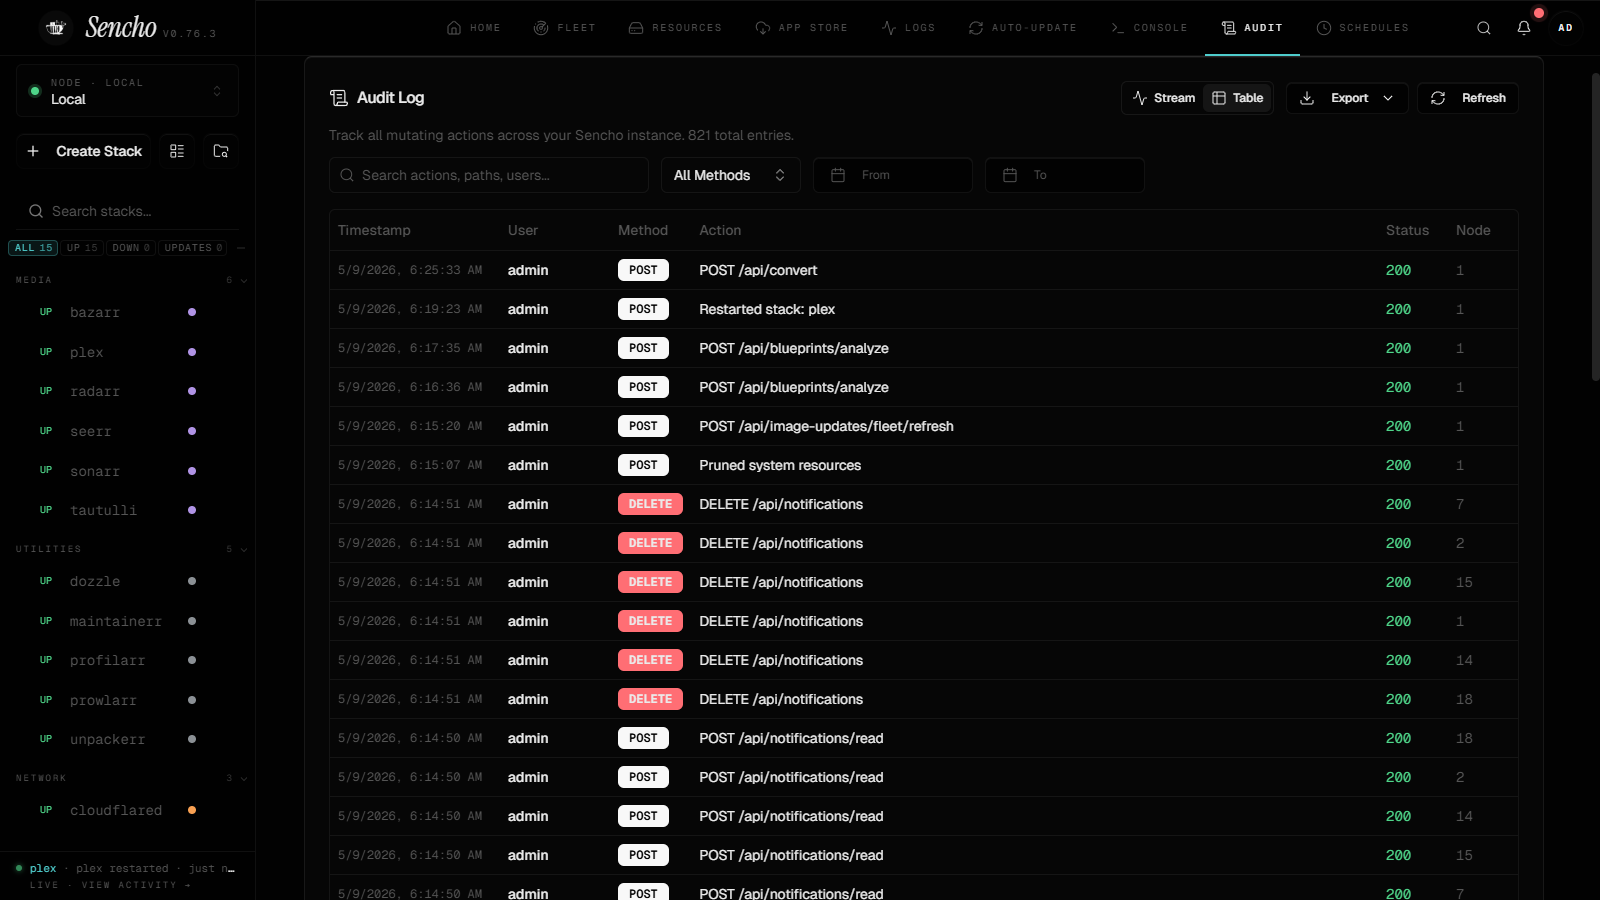Click the purple status dot for bazarr

(x=192, y=312)
